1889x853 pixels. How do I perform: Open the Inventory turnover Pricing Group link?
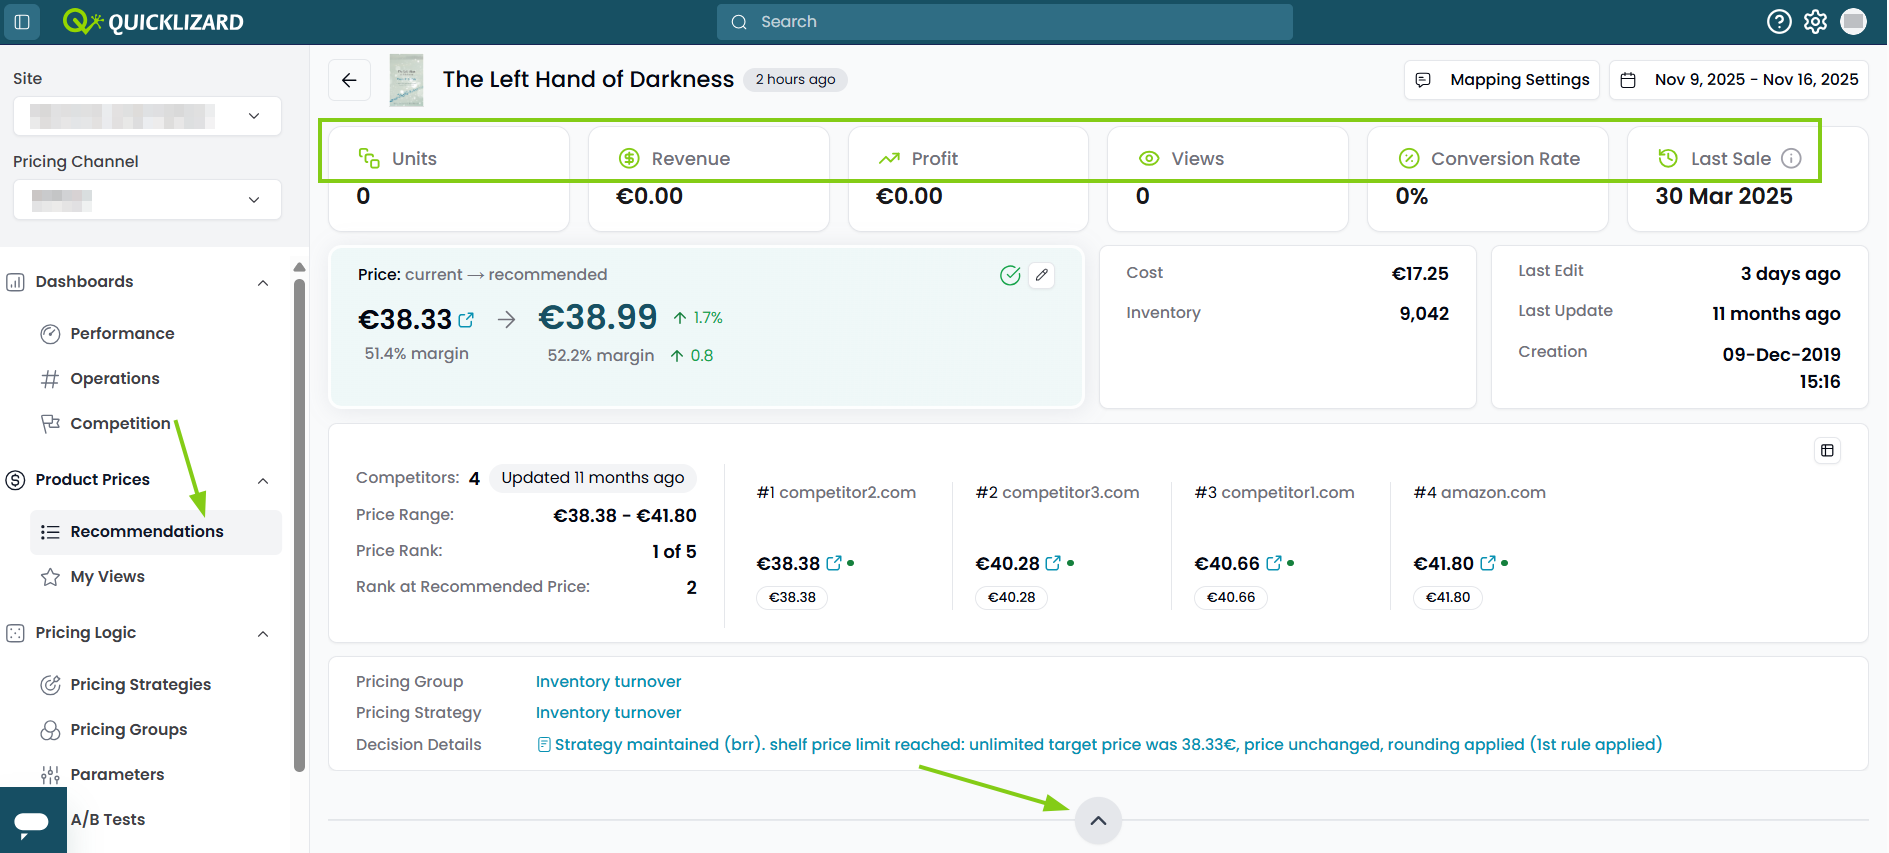click(608, 682)
